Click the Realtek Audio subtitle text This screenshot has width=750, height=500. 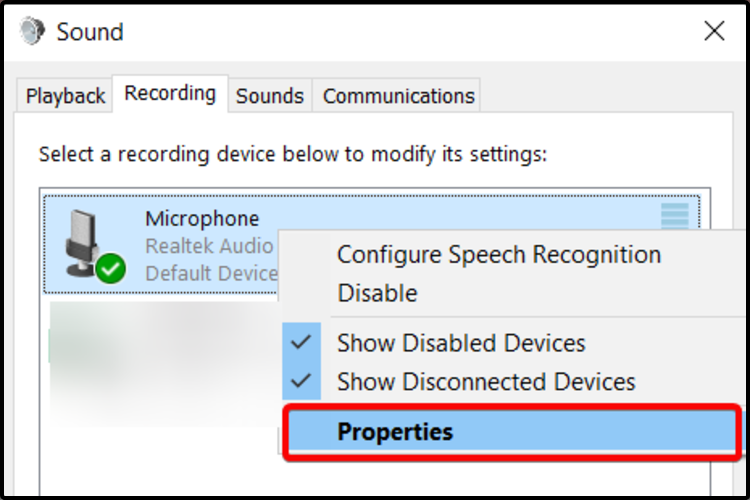(x=209, y=245)
